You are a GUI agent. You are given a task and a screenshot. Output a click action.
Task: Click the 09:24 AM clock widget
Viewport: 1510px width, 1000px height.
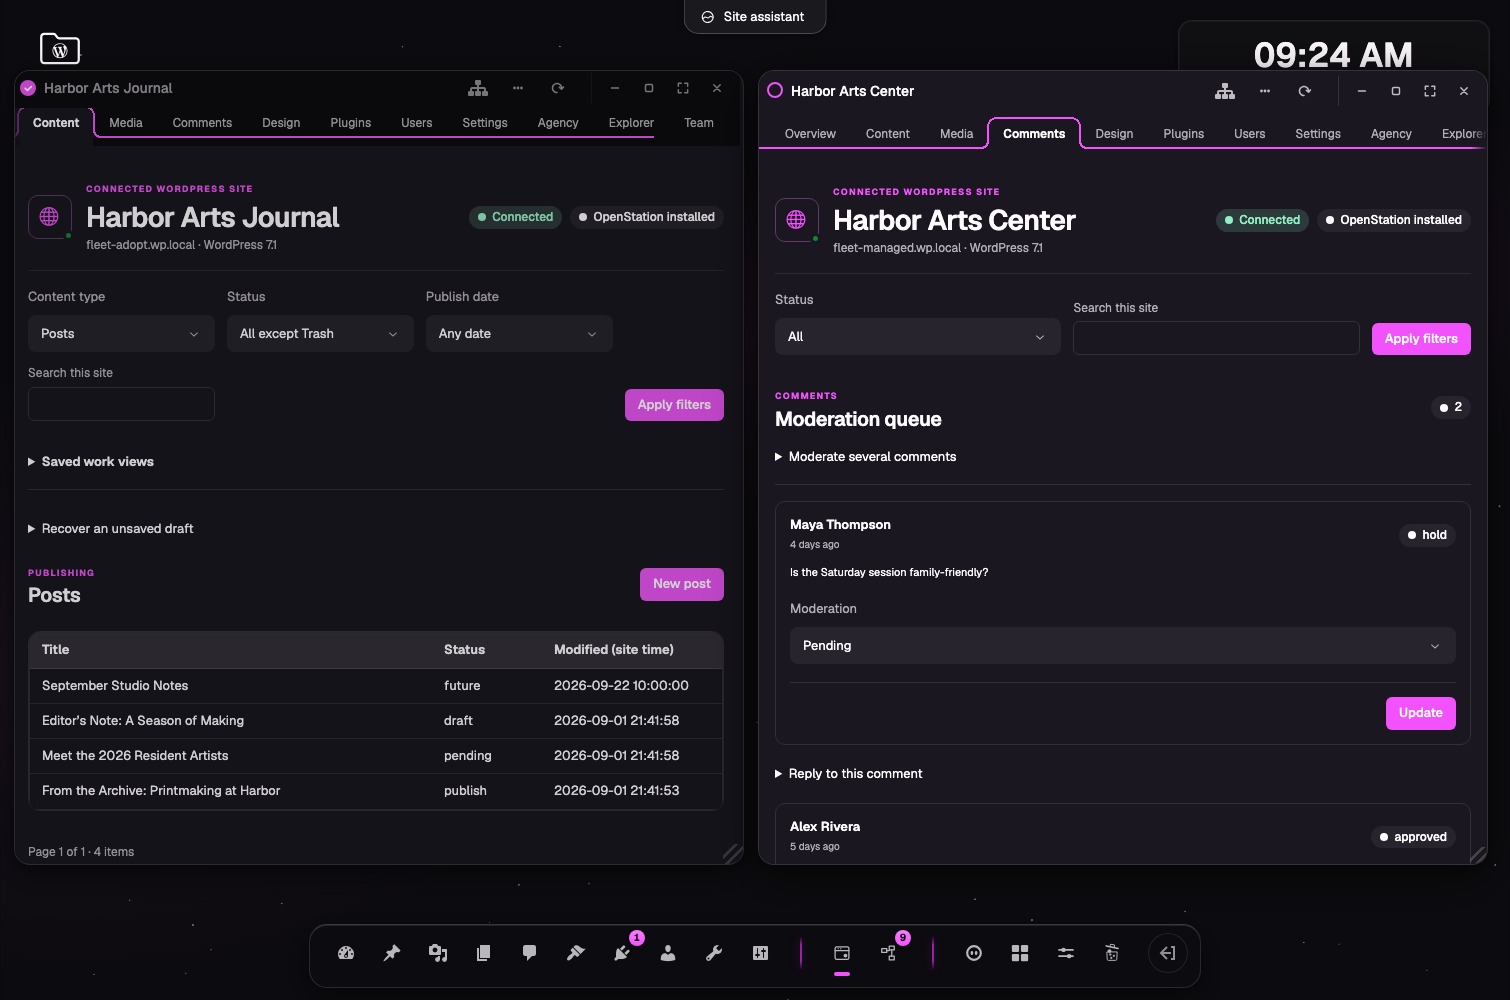pyautogui.click(x=1333, y=54)
